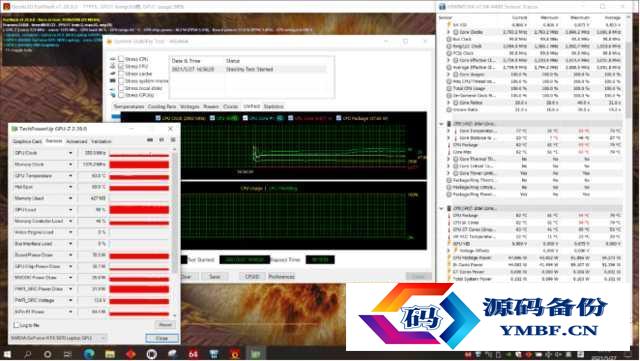Switch to the Statistics tab
Screen dimensions: 640x361
(x=273, y=107)
